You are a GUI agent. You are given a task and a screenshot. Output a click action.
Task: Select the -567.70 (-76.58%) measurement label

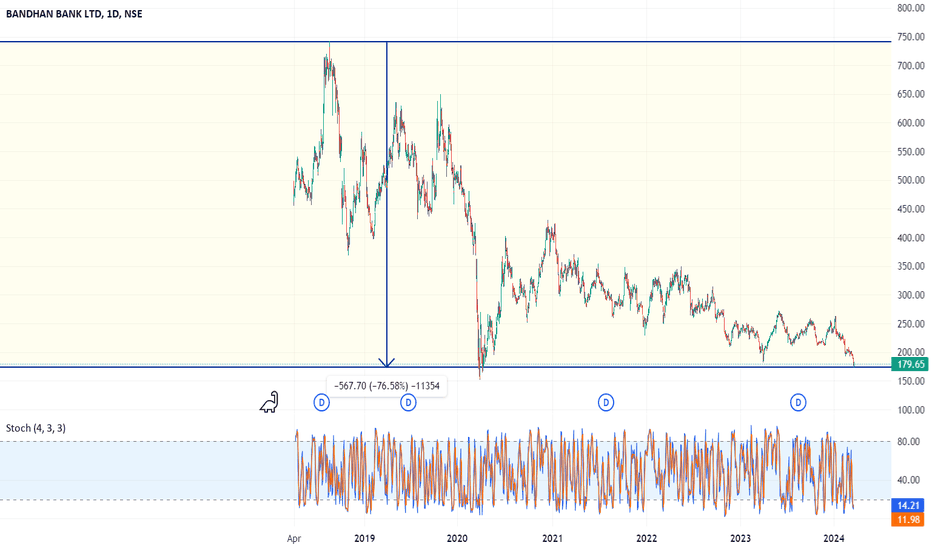[387, 386]
